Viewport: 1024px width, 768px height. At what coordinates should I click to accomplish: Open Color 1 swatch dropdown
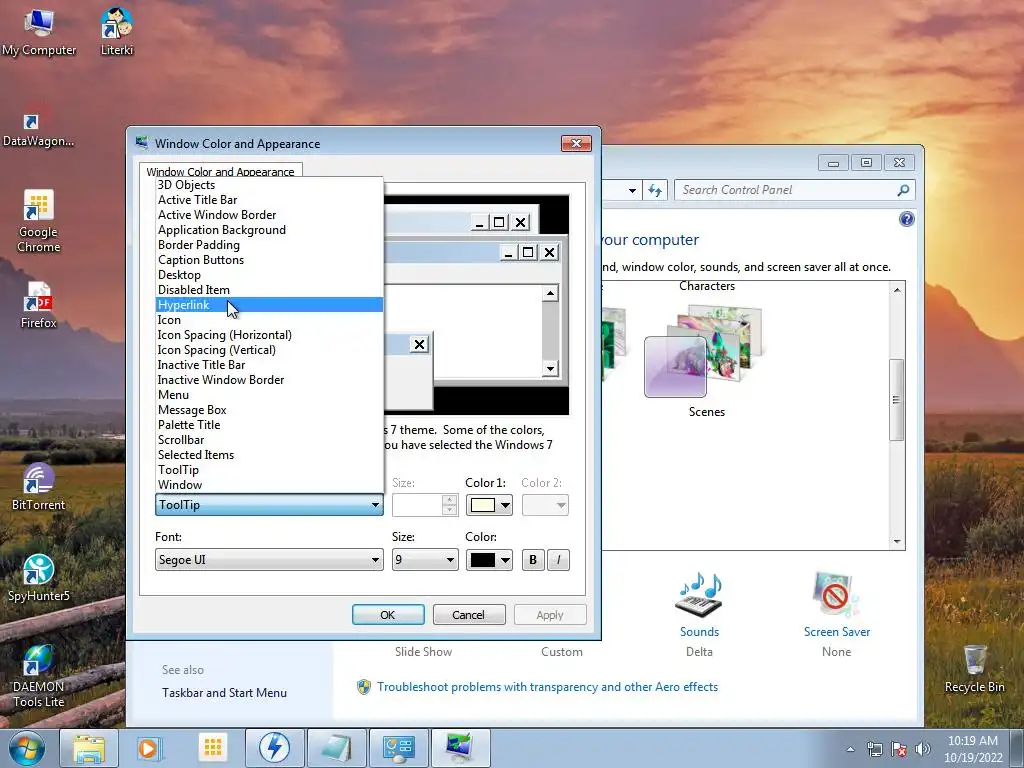(489, 505)
